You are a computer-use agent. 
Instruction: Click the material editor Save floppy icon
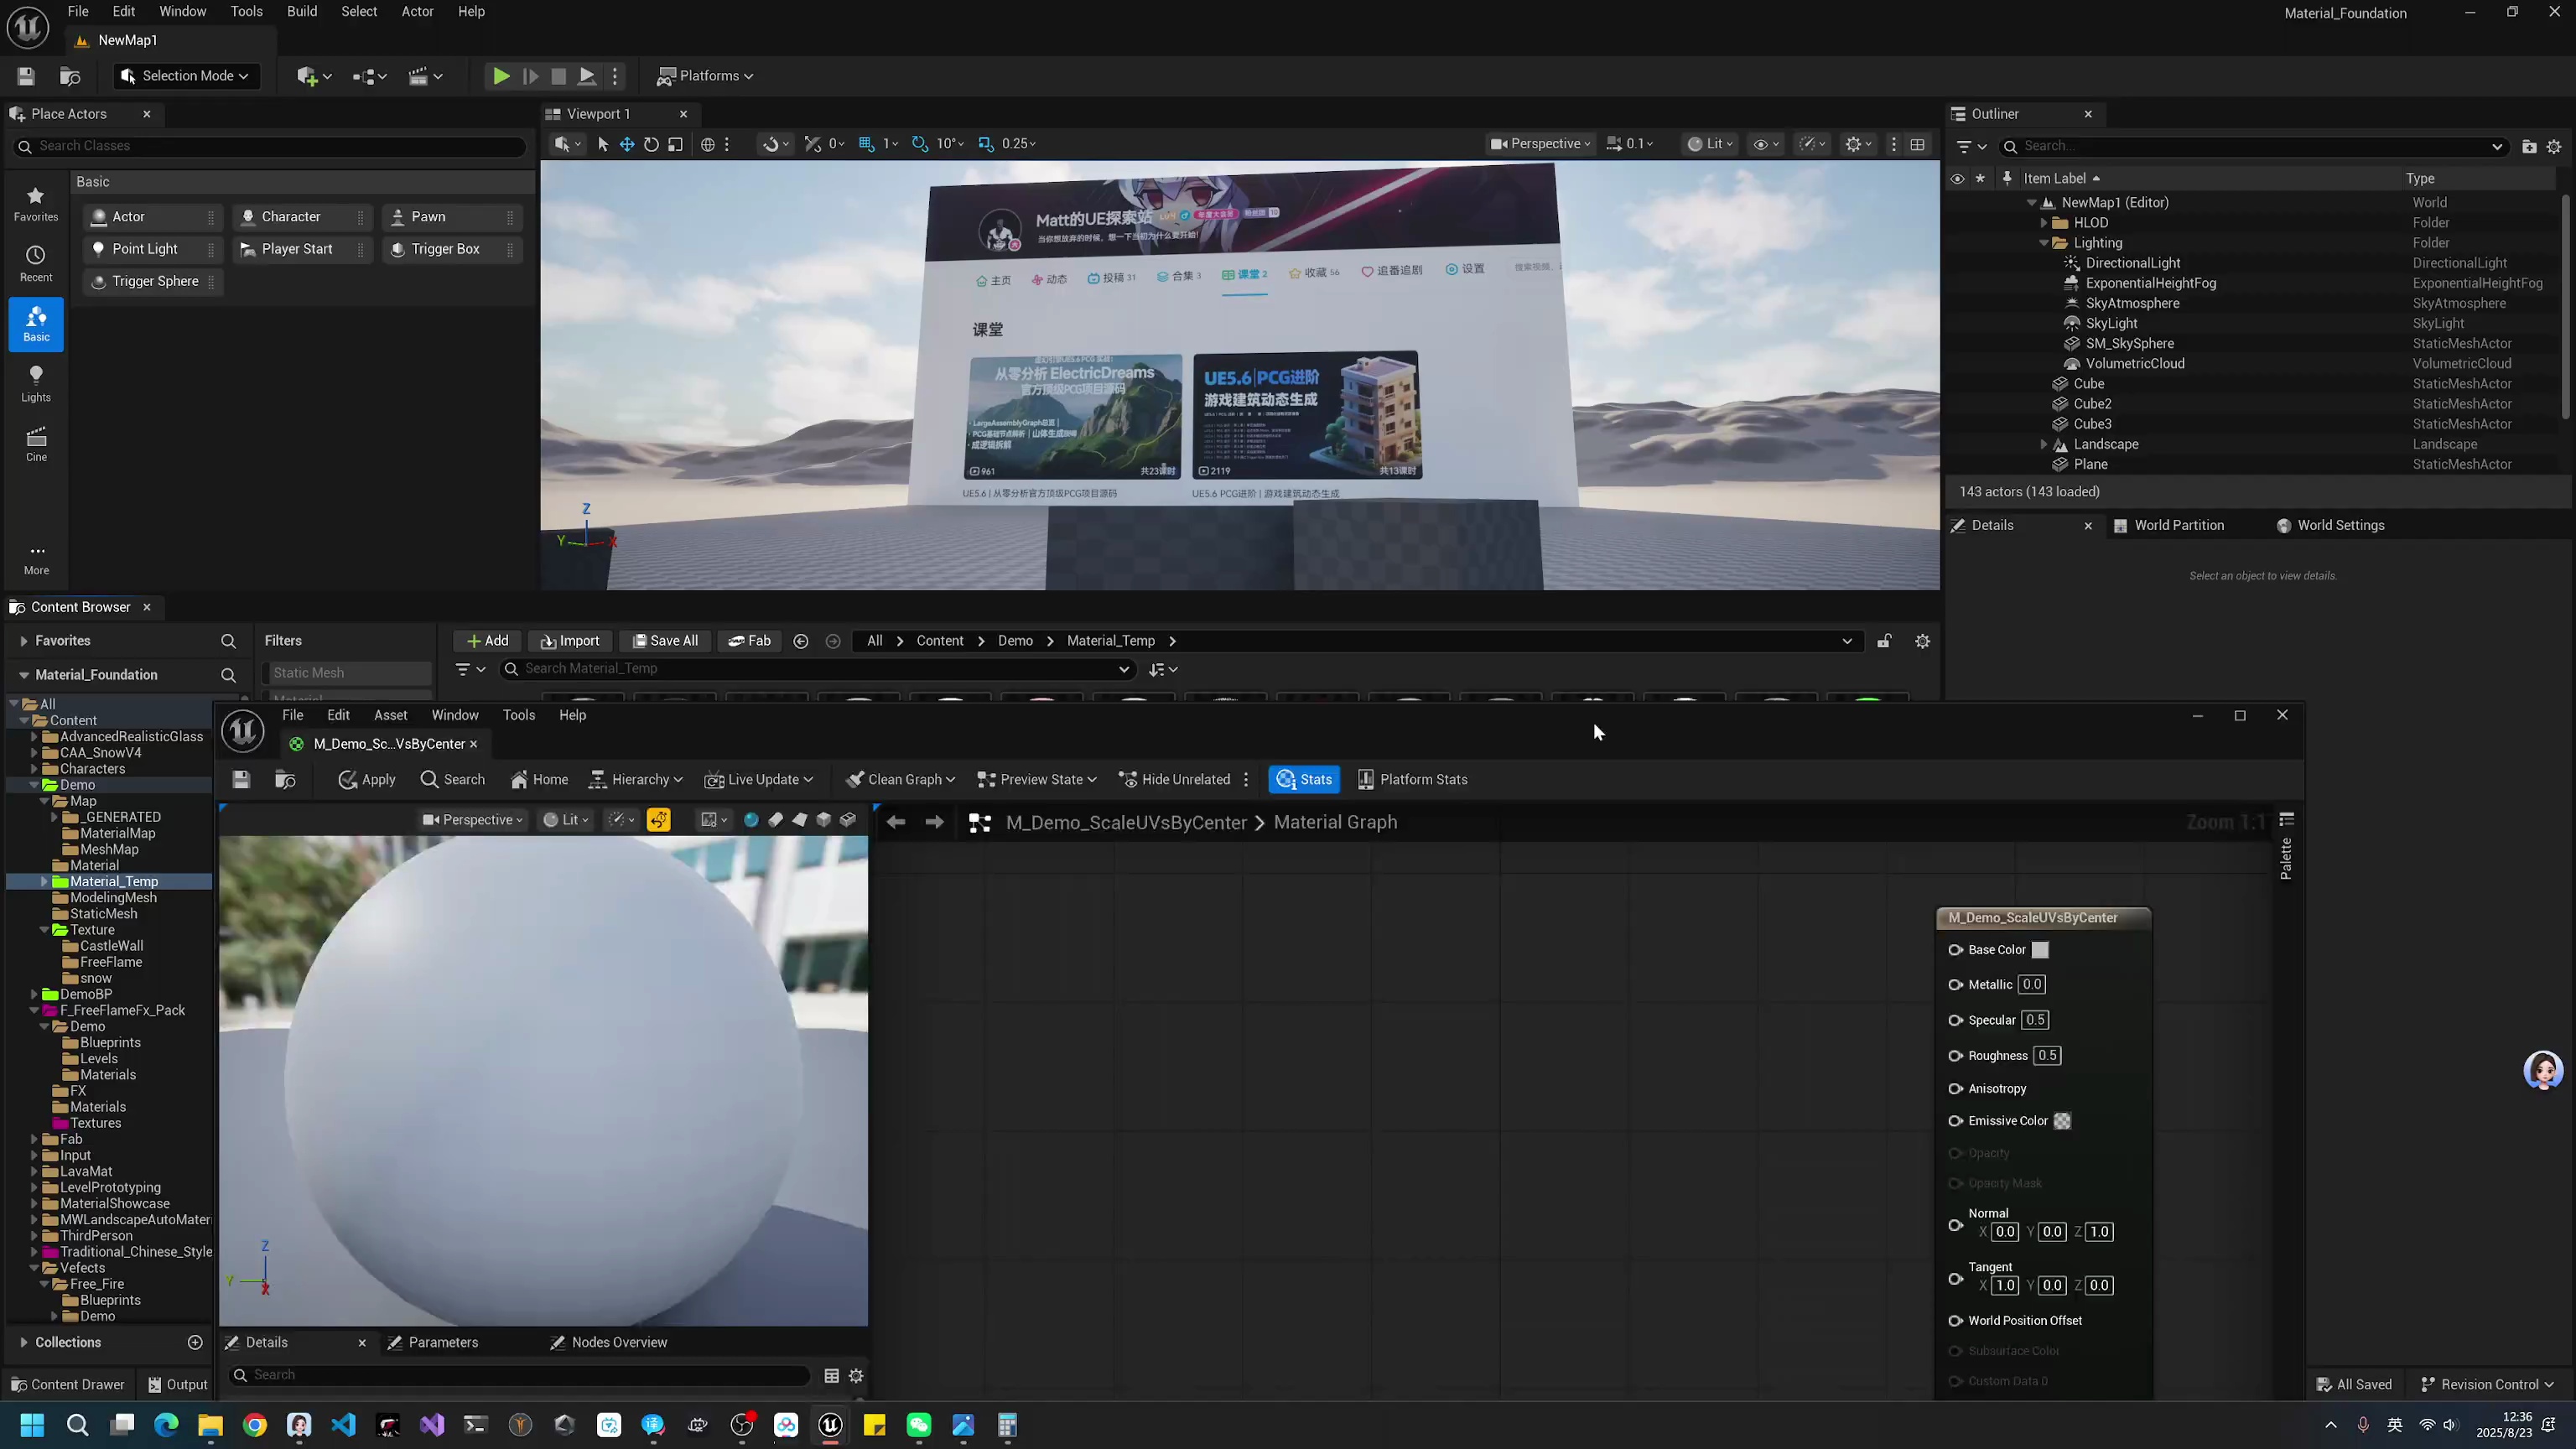(241, 780)
